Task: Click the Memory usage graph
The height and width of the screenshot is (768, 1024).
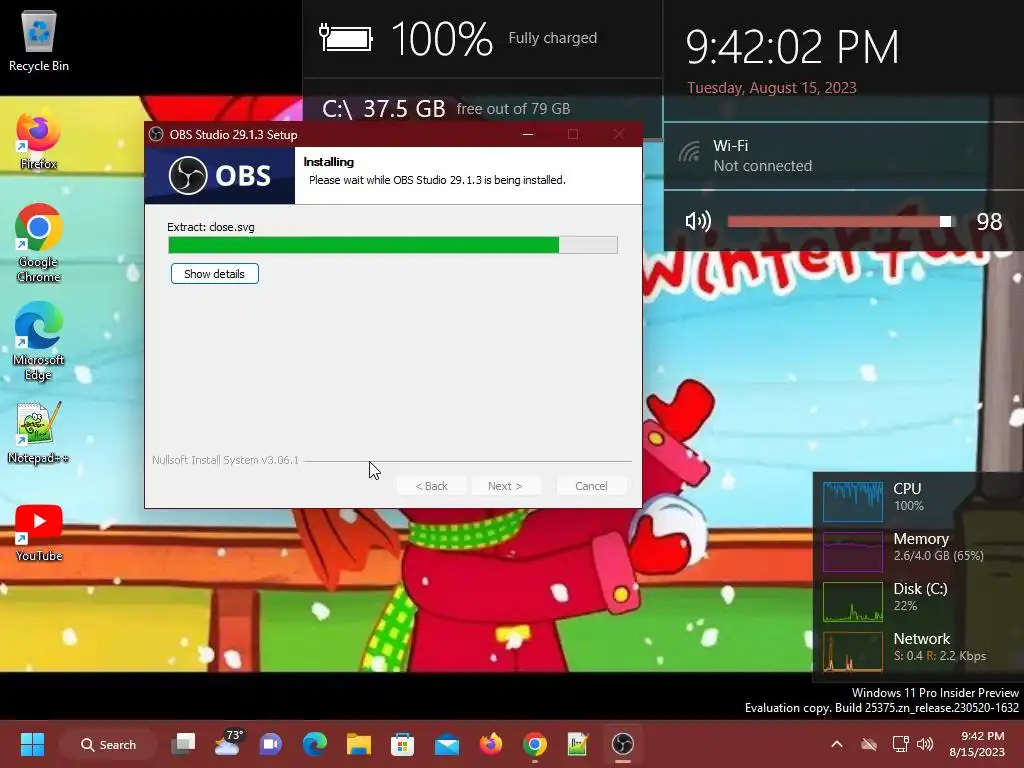Action: click(x=853, y=552)
